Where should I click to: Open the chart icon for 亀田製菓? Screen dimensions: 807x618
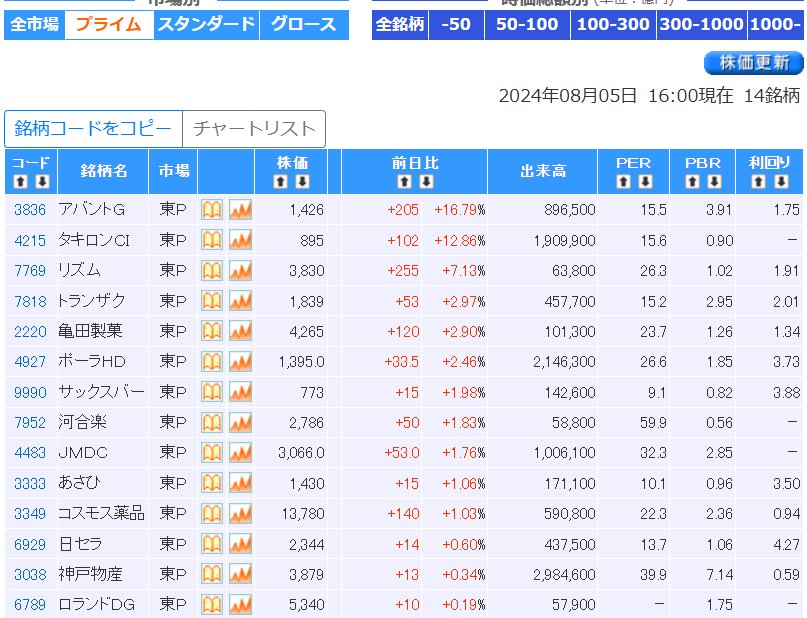pyautogui.click(x=240, y=331)
